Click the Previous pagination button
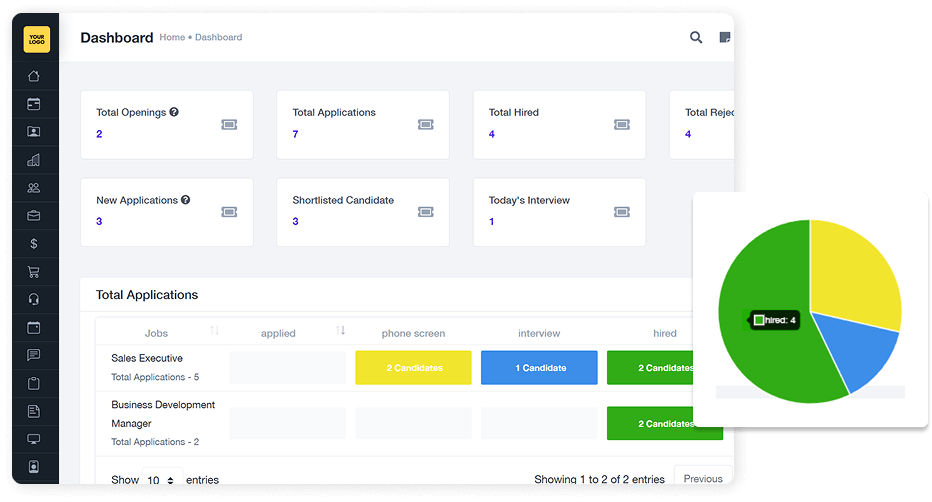 702,479
